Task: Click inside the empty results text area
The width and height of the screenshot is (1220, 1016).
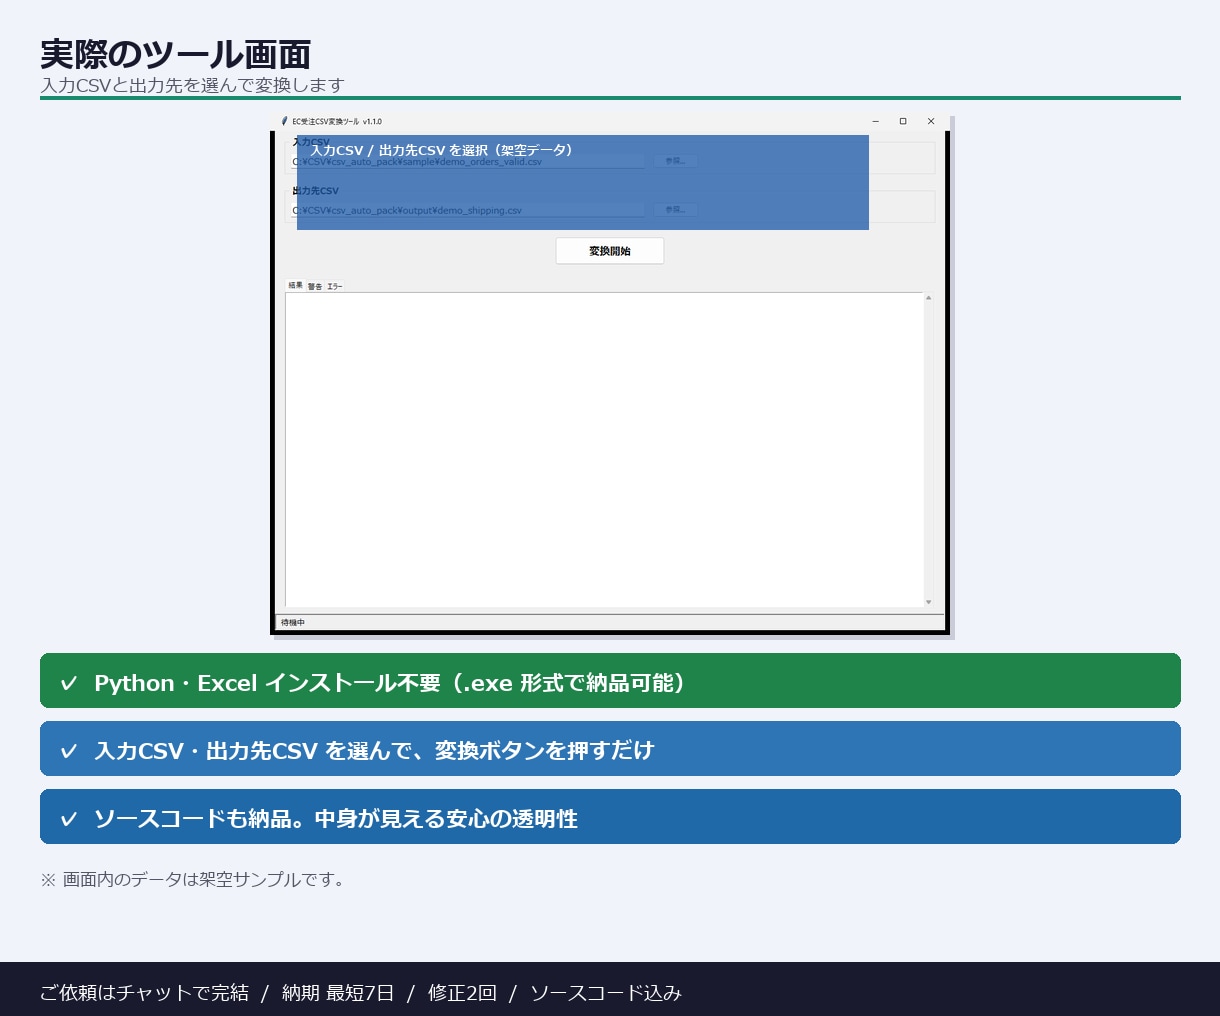Action: 604,450
